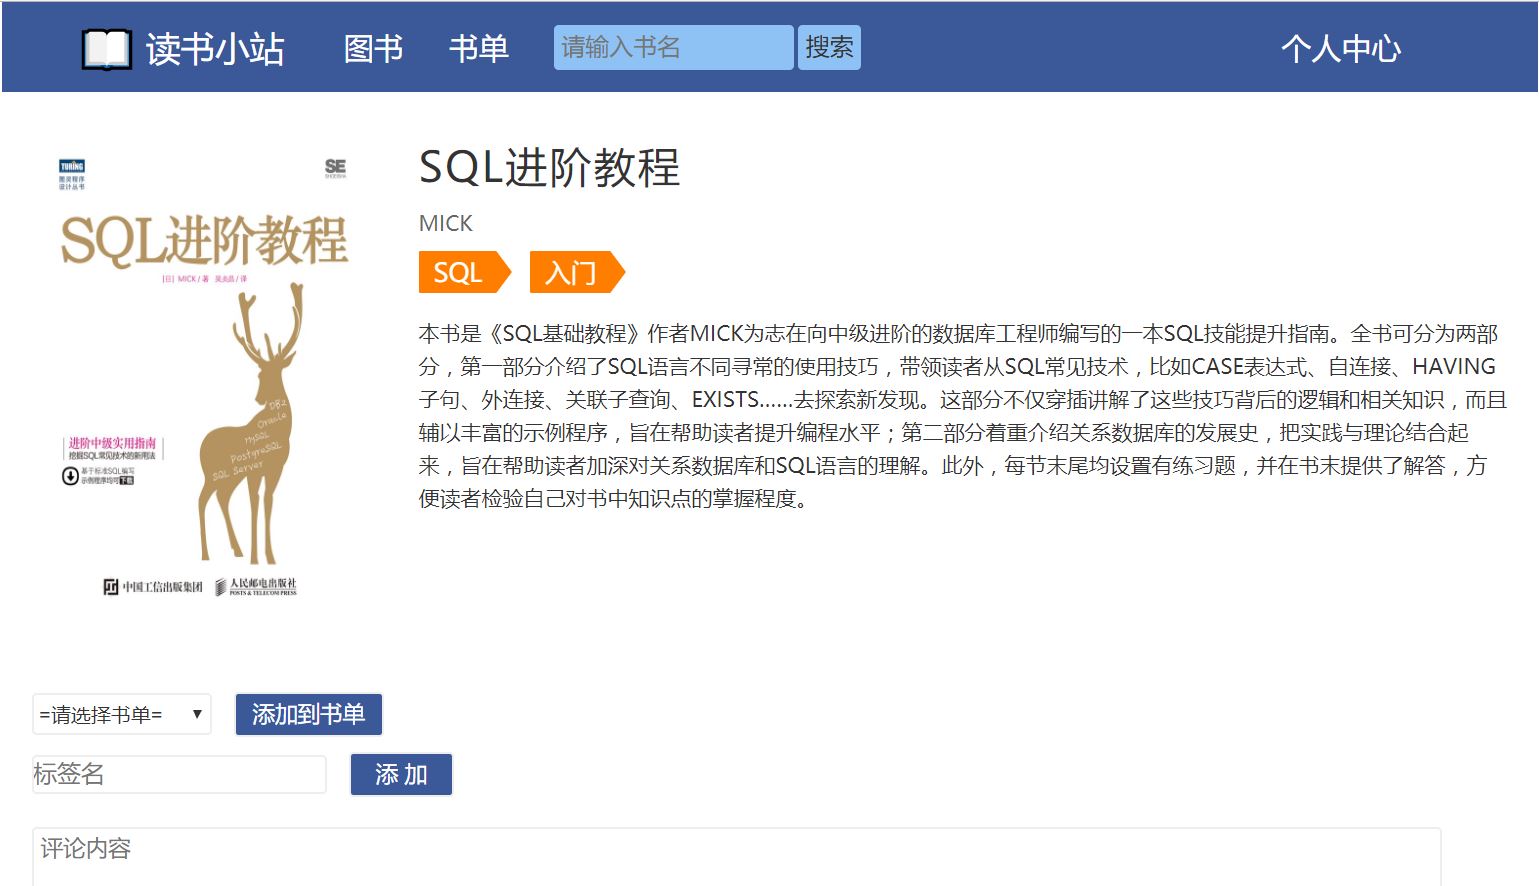Viewport: 1539px width, 886px height.
Task: Click the SQL进阶教程 heading
Action: coord(549,167)
